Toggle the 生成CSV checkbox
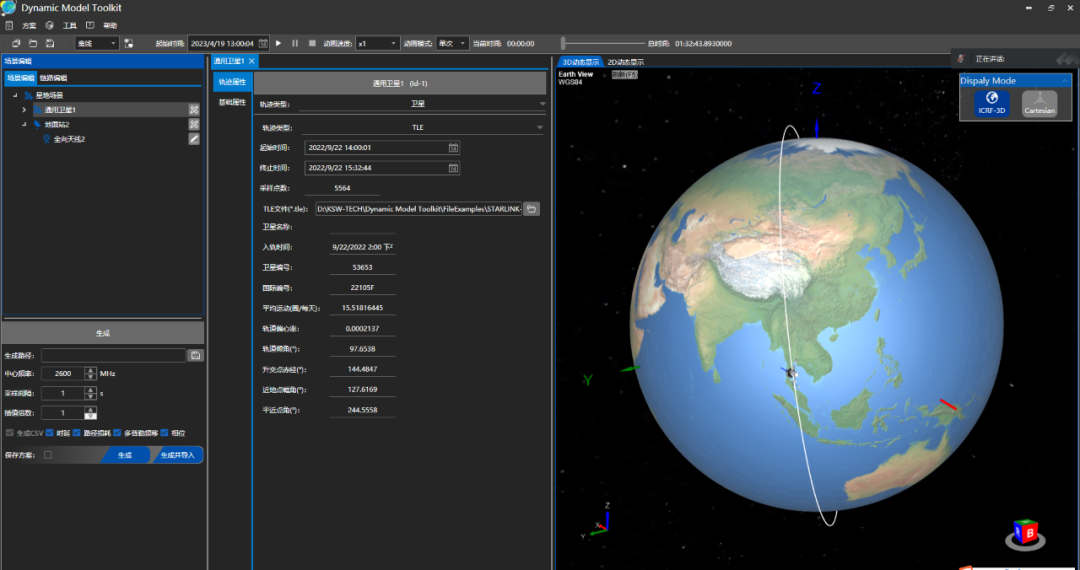Screen dimensions: 1080x570 click(x=10, y=433)
